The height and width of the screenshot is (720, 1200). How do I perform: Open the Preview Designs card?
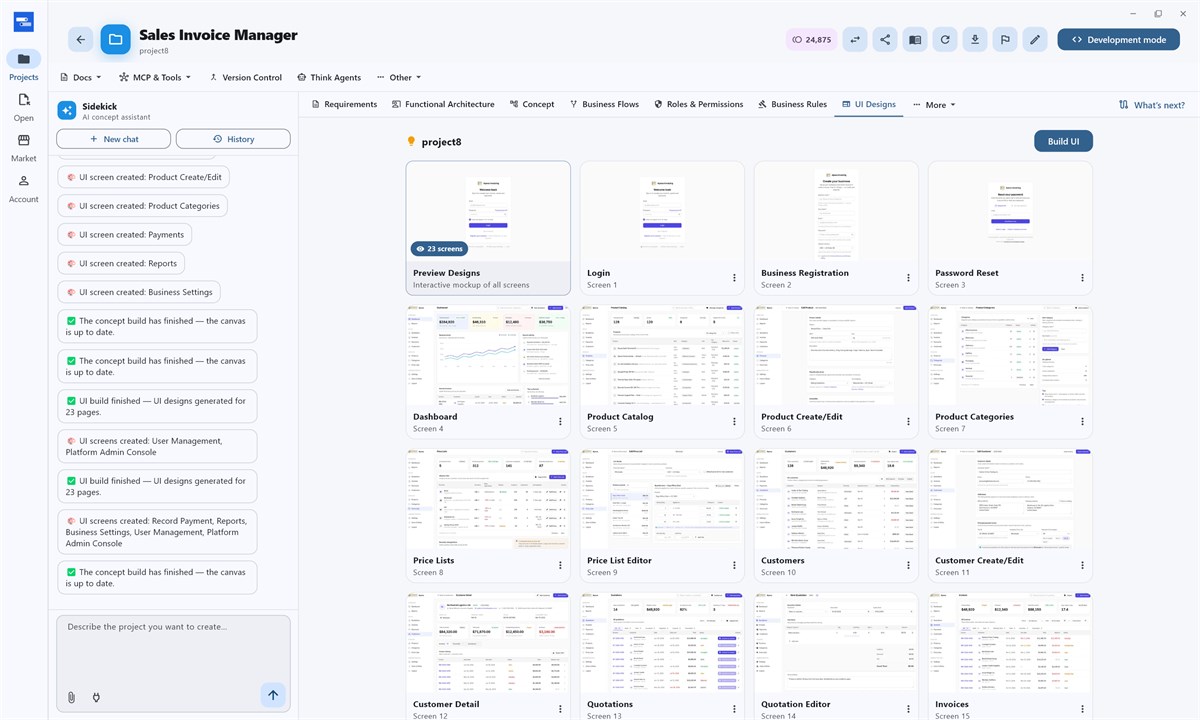pos(488,228)
